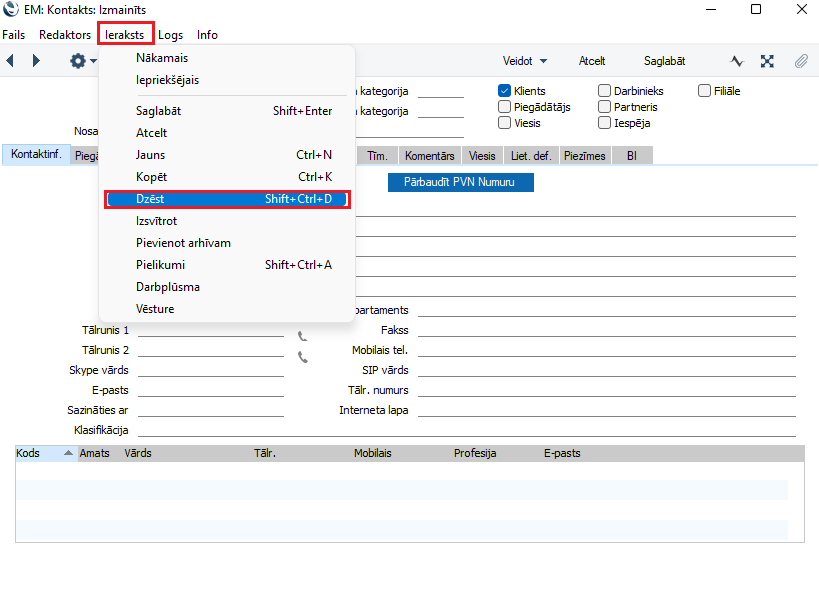Click the expand arrows icon in toolbar

(x=767, y=61)
